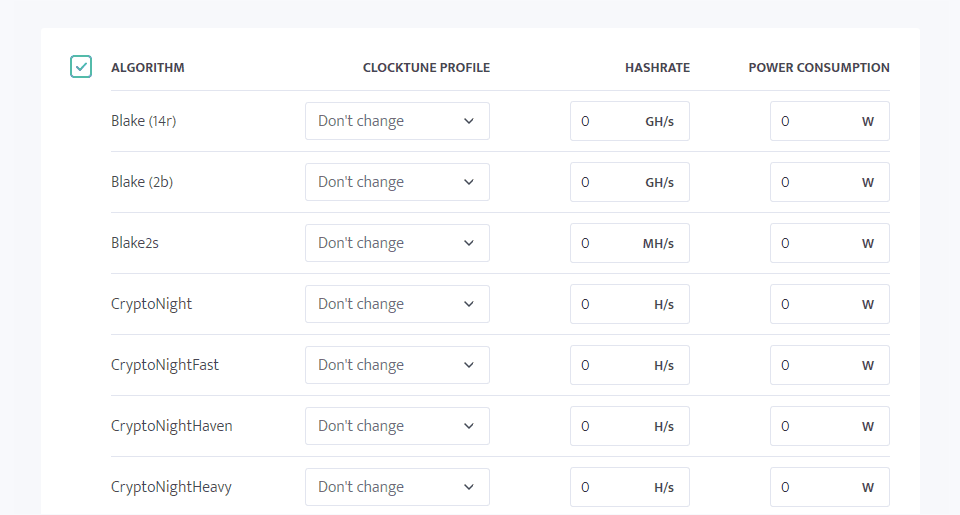The image size is (960, 515).
Task: Expand CryptoNight Clocktune profile selector
Action: 397,304
